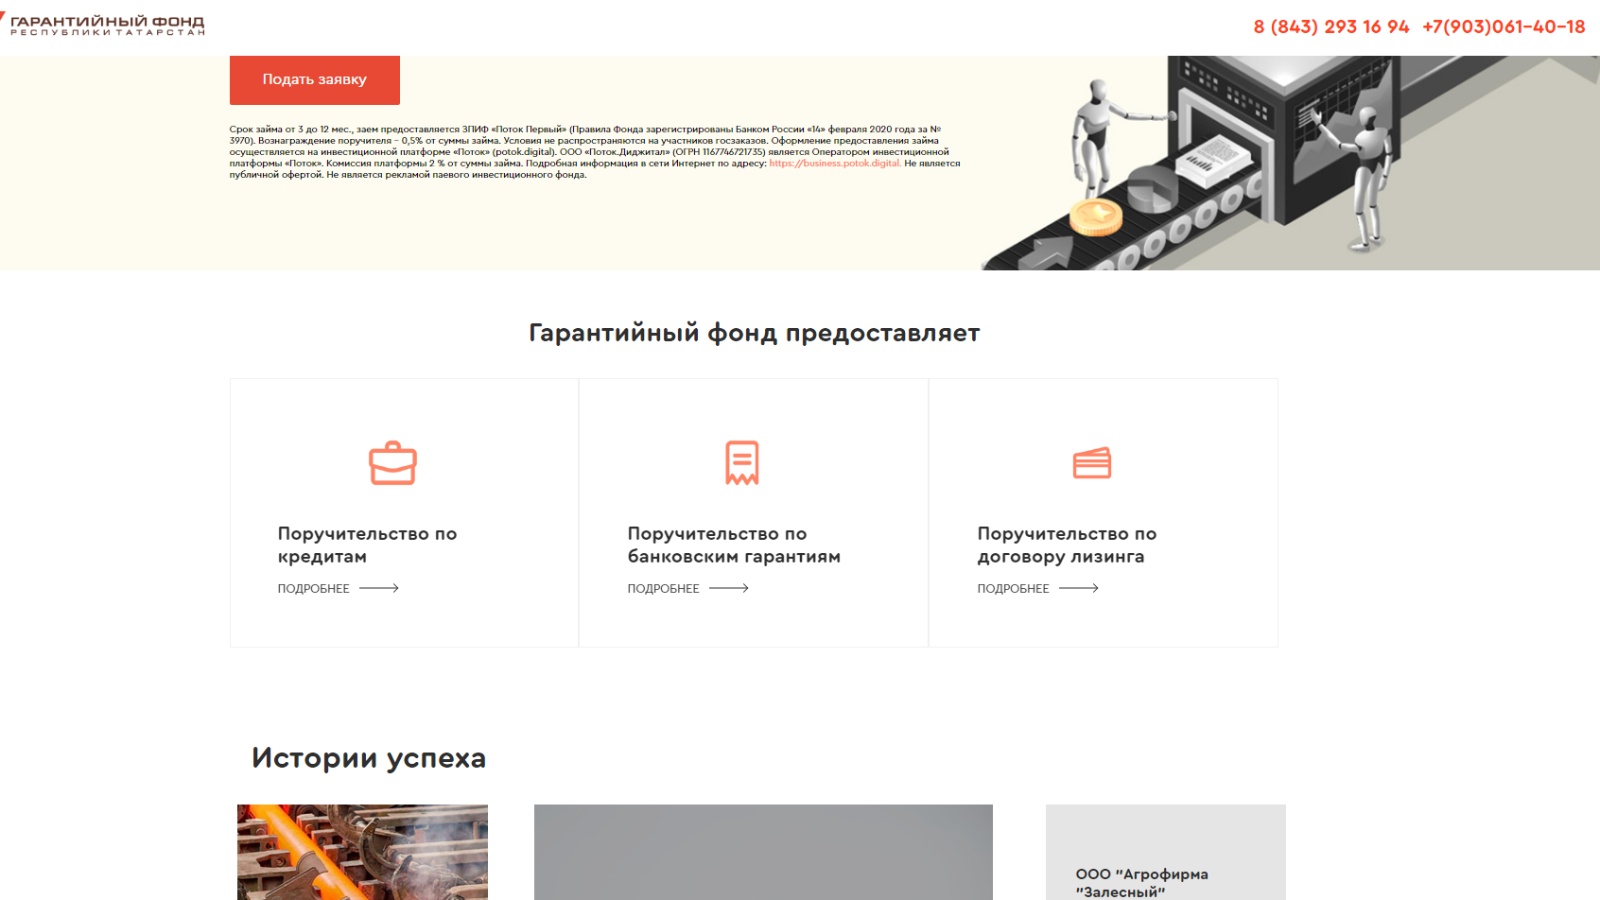
Task: Click the Гарантийный фонд logo in header
Action: [x=104, y=25]
